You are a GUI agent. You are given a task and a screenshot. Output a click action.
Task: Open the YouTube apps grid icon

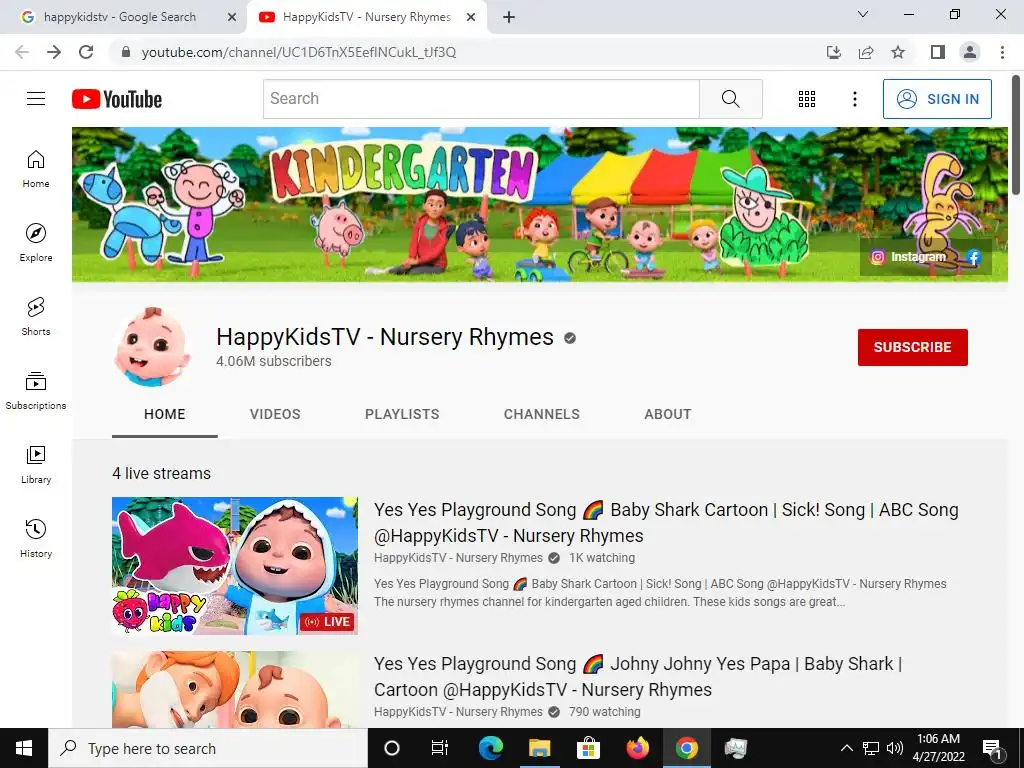pyautogui.click(x=807, y=99)
